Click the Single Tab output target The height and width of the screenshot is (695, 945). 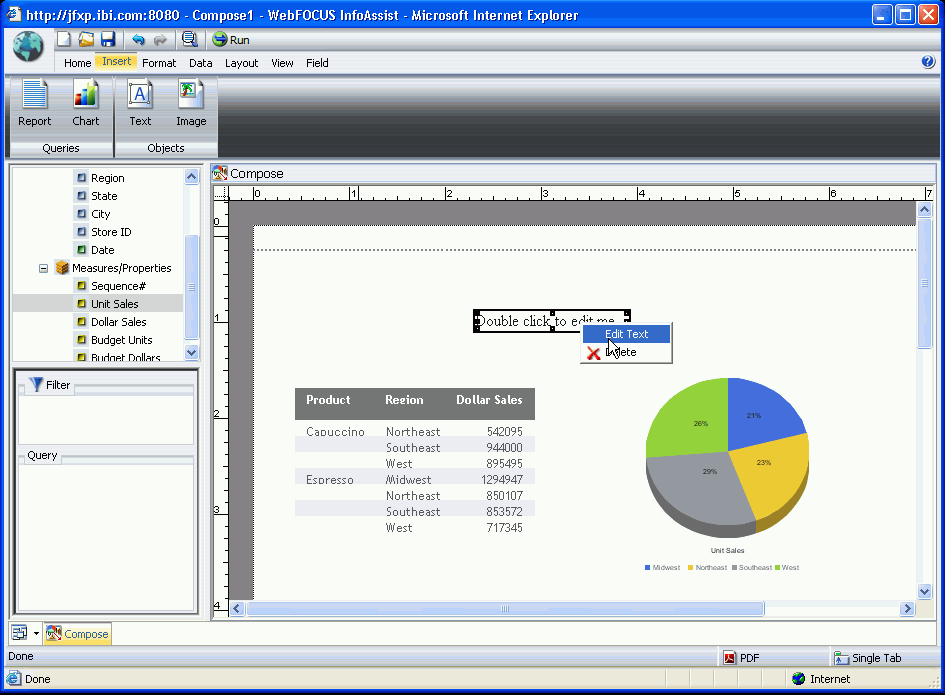867,658
